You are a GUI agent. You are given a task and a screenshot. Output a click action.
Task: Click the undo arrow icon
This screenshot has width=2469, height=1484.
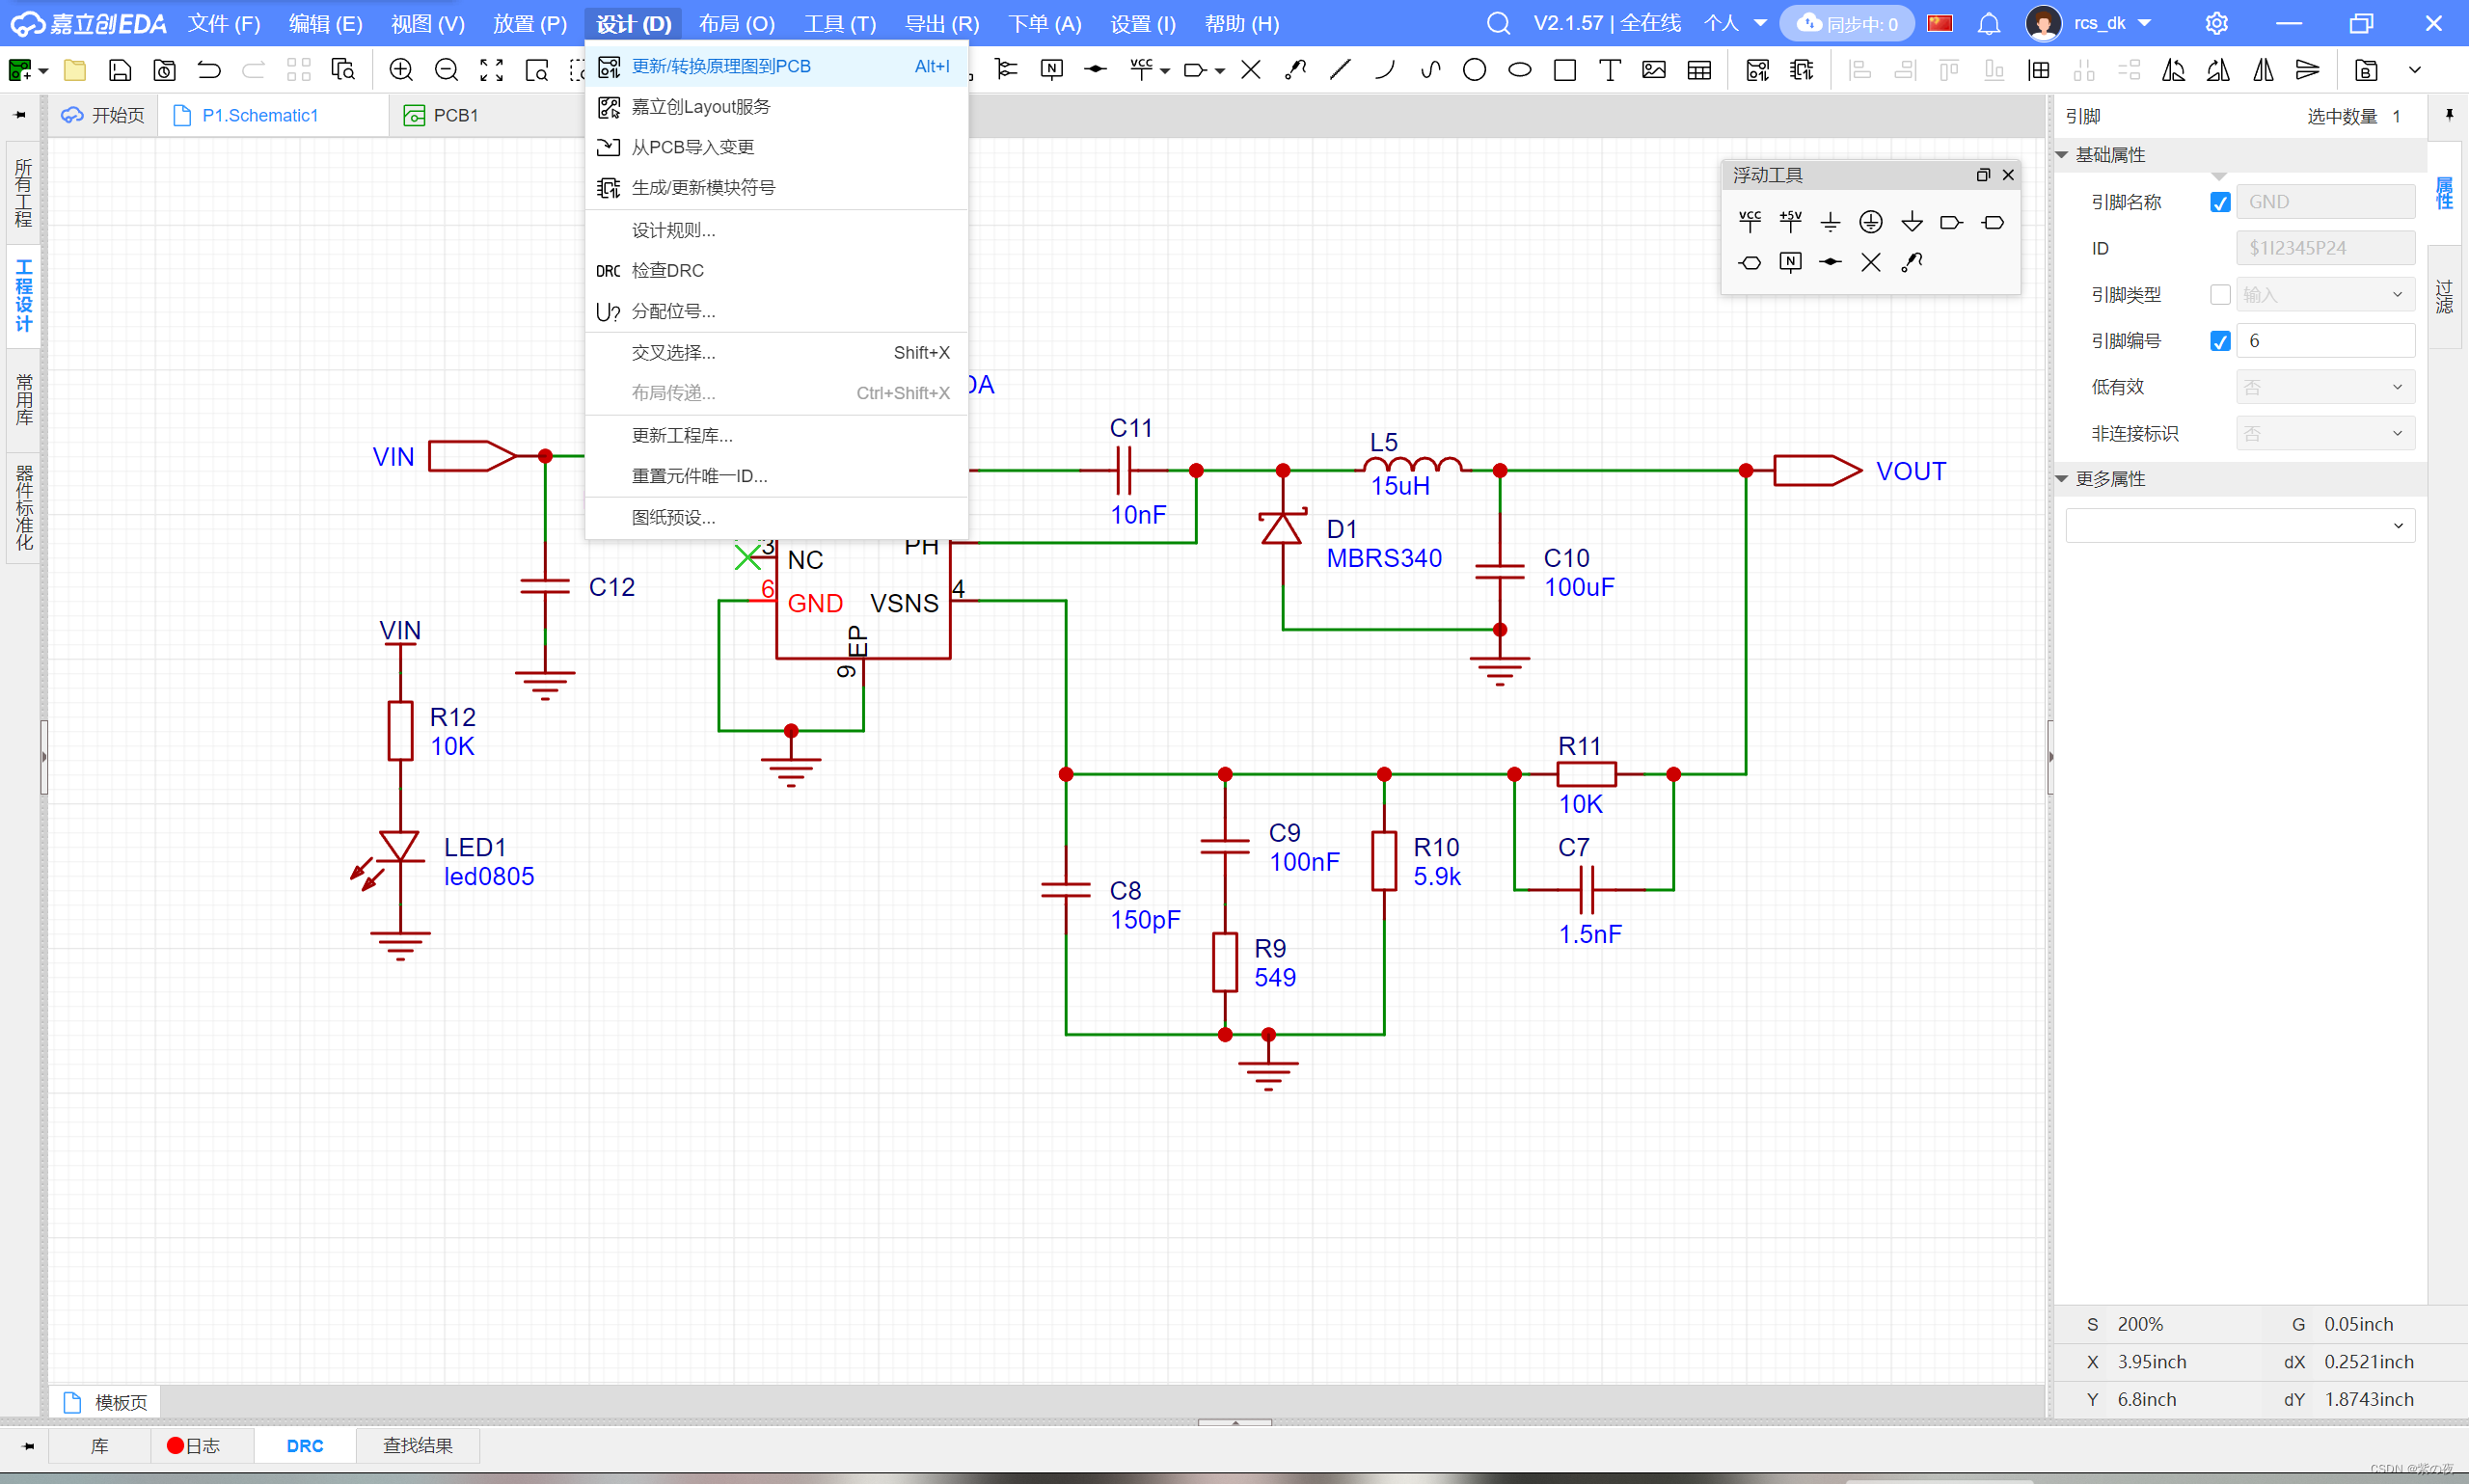pos(209,69)
